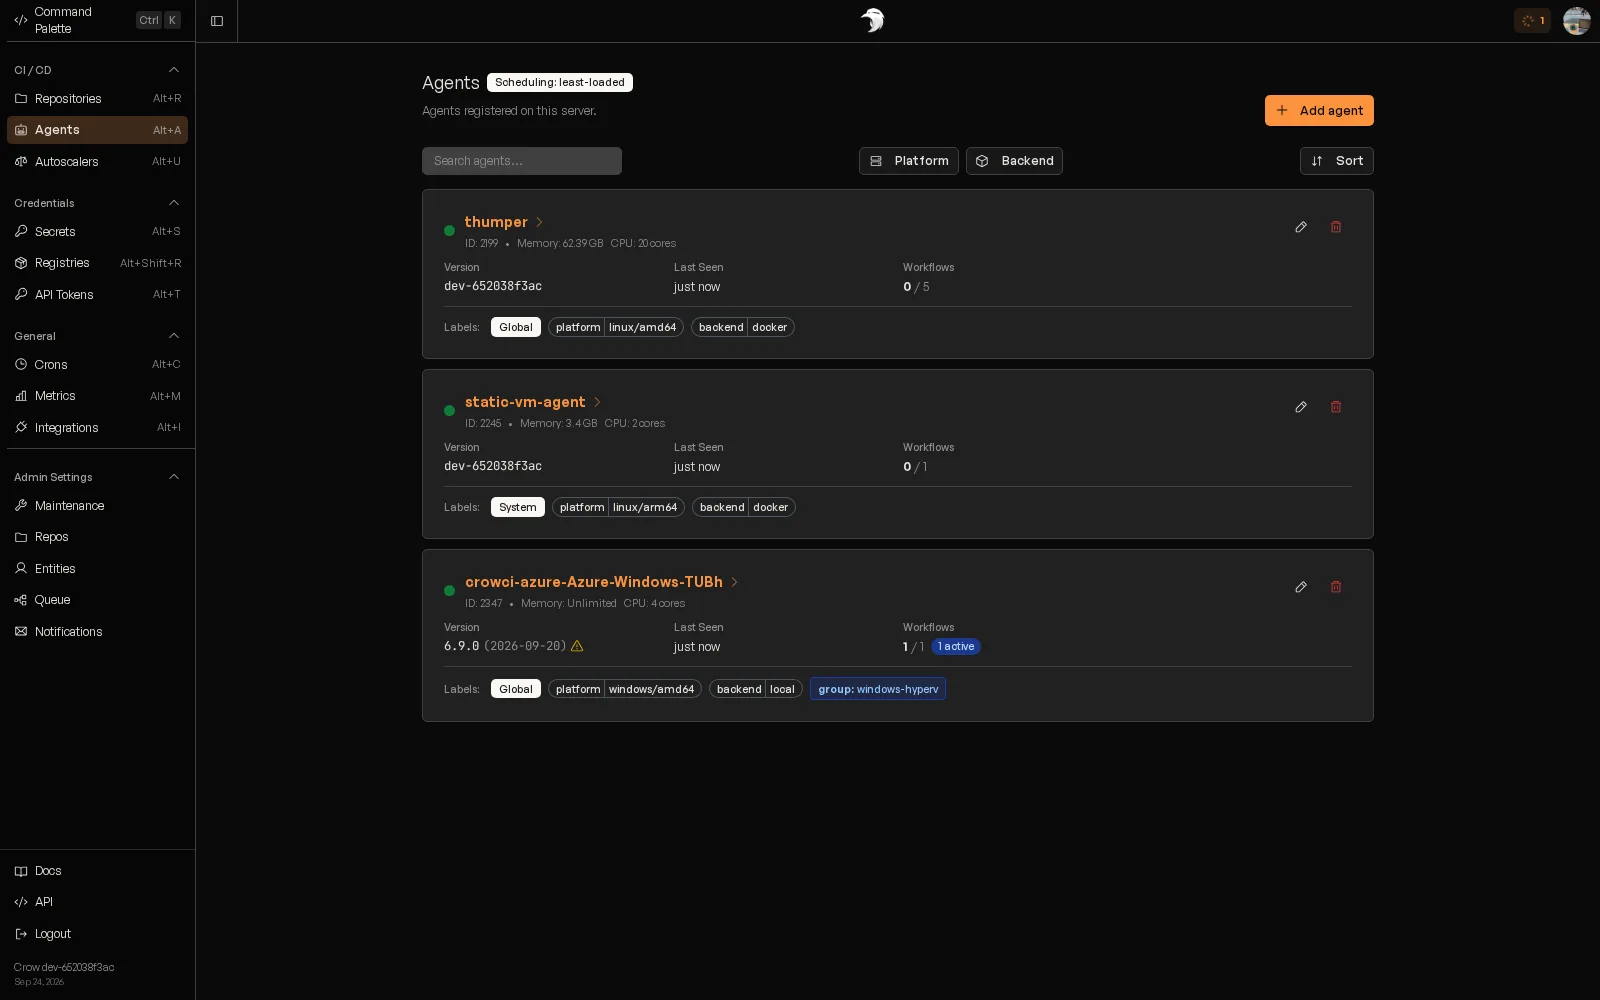This screenshot has height=1000, width=1600.
Task: Open the running workflows indicator at top right
Action: [1532, 21]
